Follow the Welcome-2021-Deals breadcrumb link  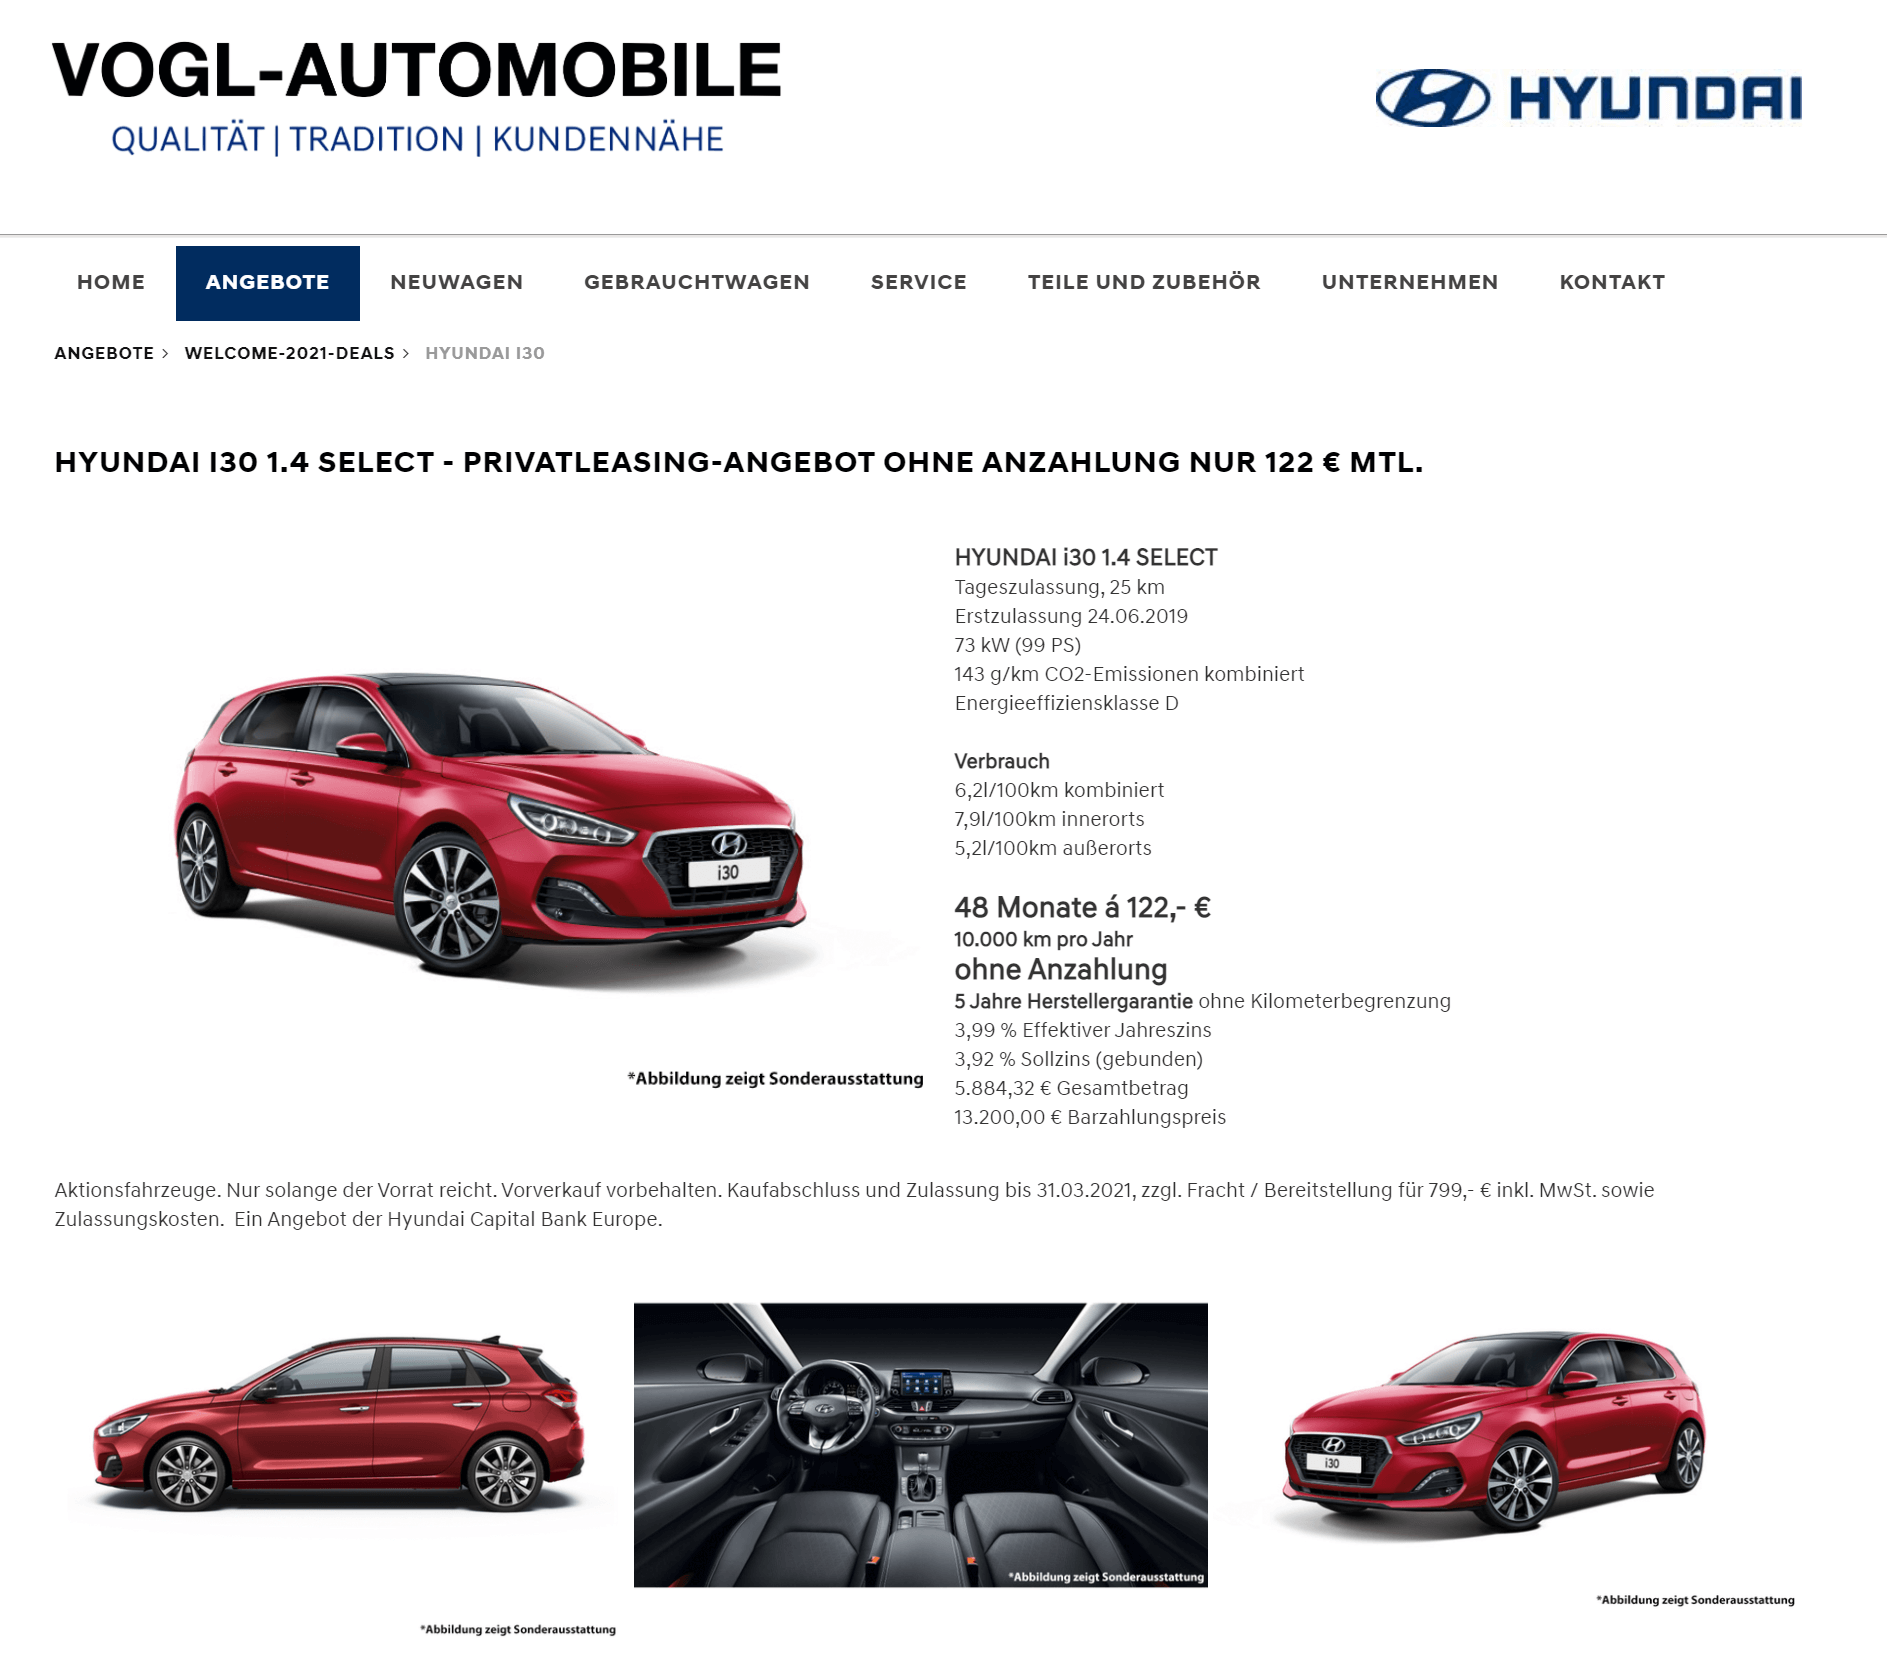point(290,353)
